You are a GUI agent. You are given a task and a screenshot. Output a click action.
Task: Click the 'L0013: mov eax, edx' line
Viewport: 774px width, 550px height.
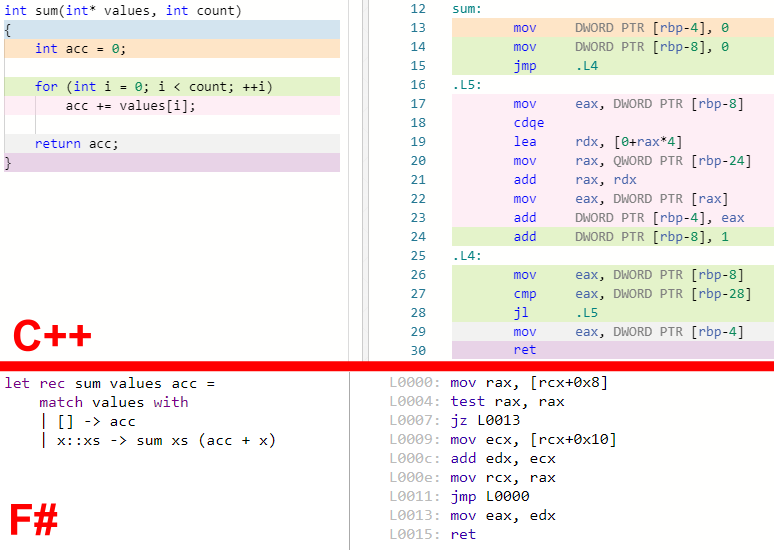point(472,515)
